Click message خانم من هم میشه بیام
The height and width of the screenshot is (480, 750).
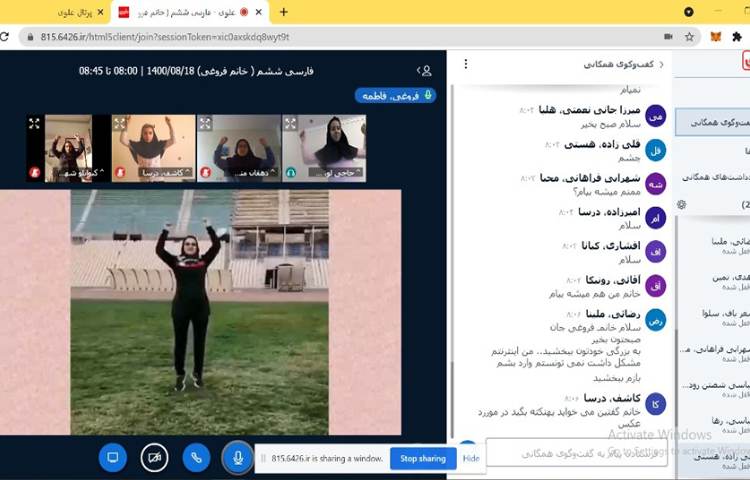[x=594, y=294]
